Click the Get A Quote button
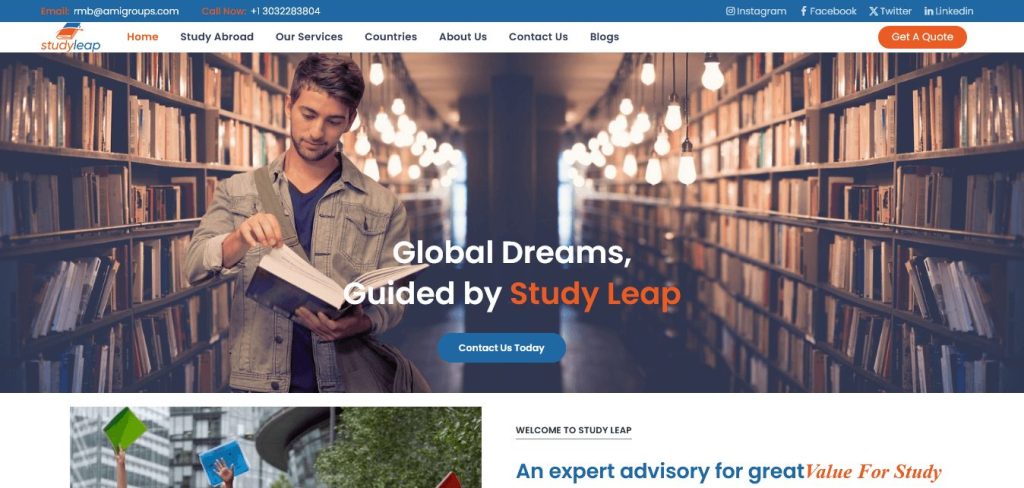1024x488 pixels. [x=922, y=37]
